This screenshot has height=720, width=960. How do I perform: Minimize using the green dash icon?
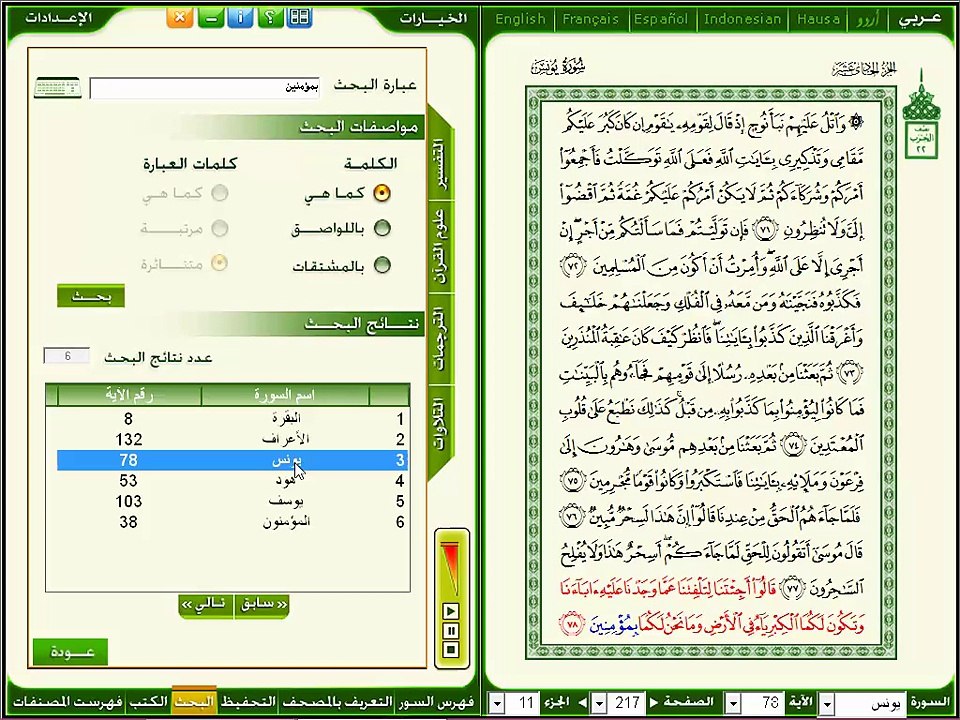[210, 18]
